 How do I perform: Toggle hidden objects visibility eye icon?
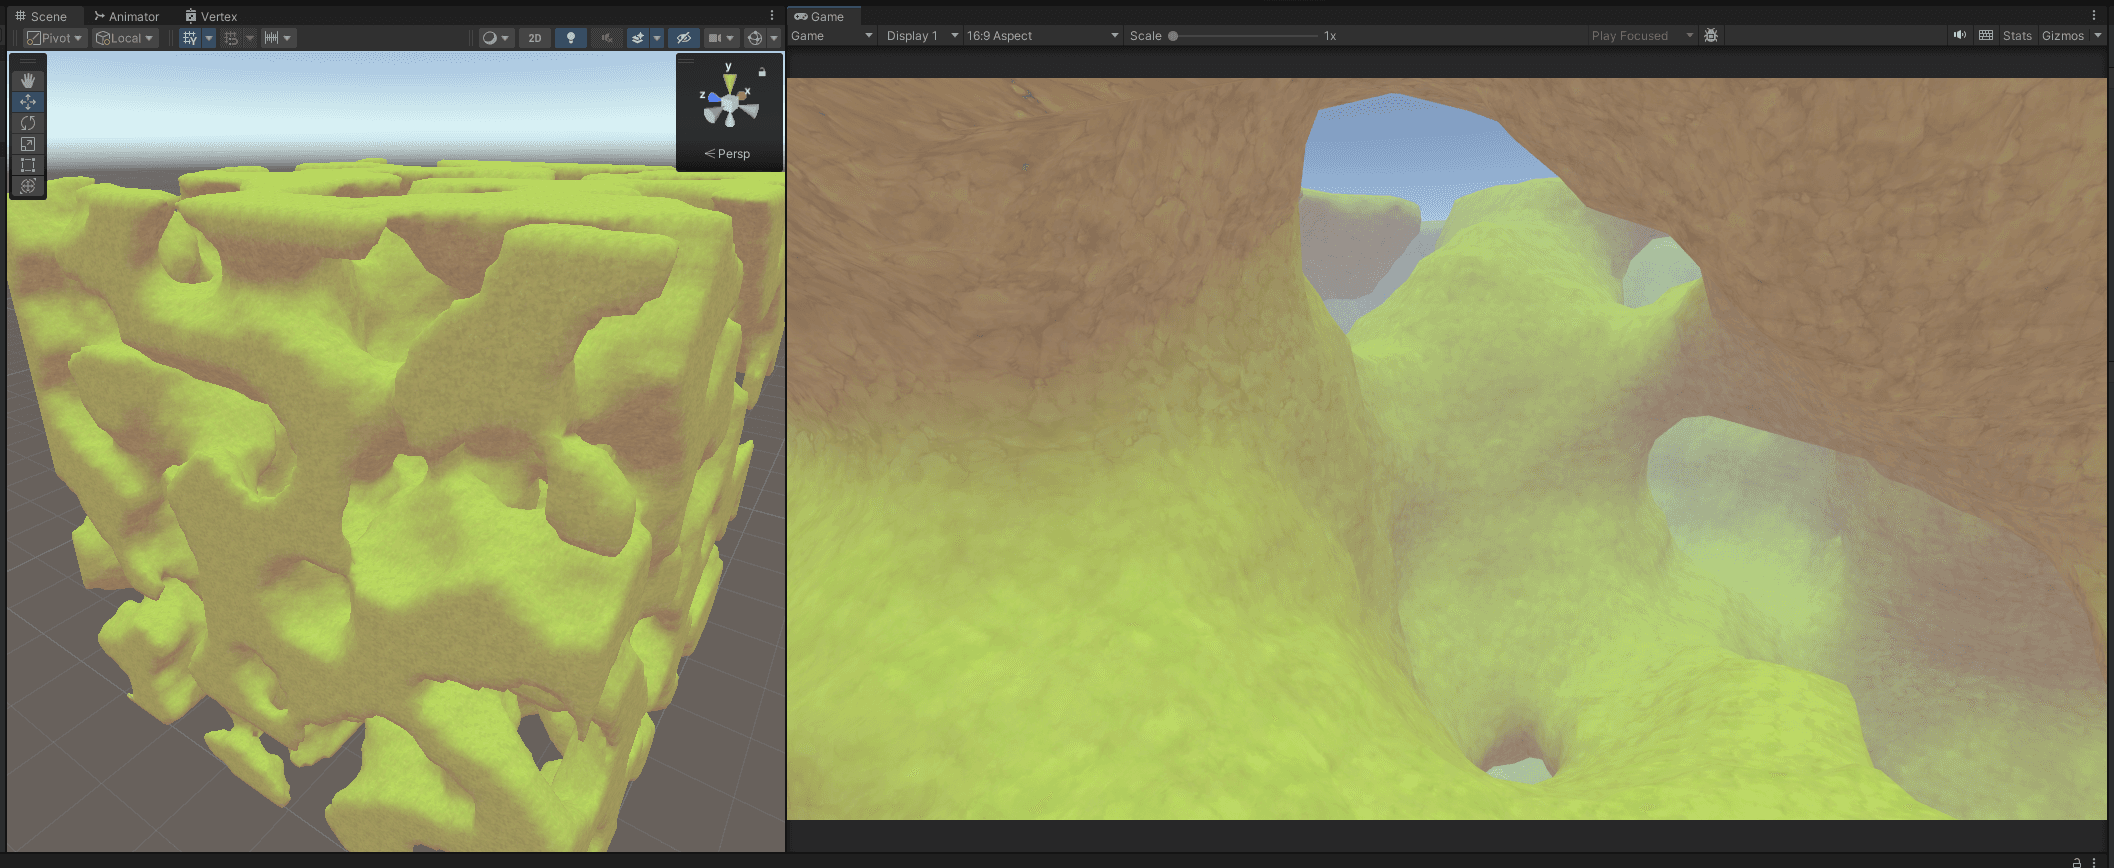(x=684, y=38)
